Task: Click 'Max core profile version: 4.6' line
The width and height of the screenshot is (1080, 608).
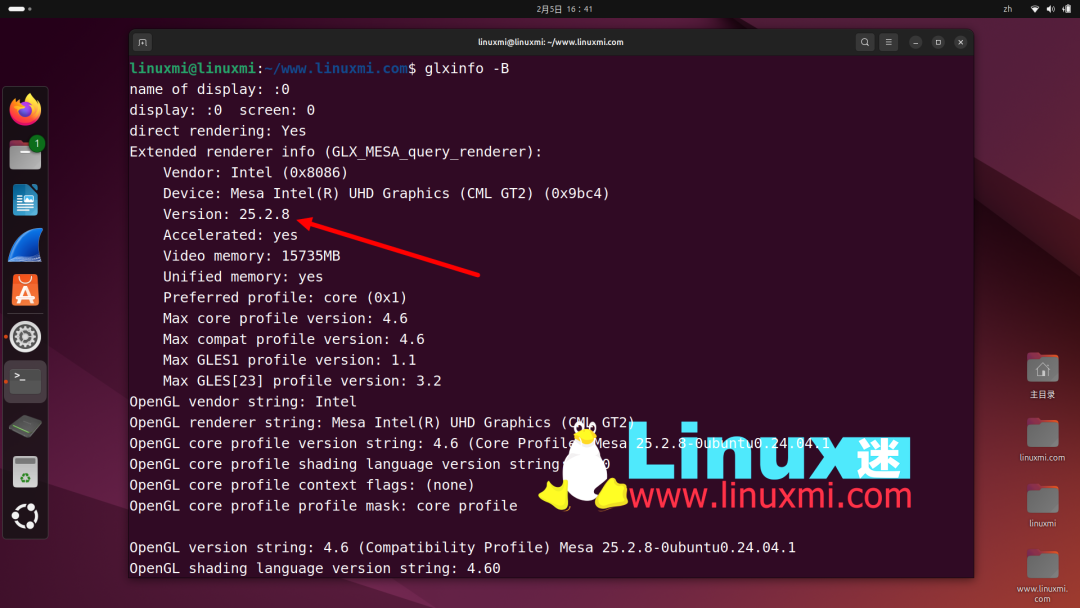Action: click(x=285, y=318)
